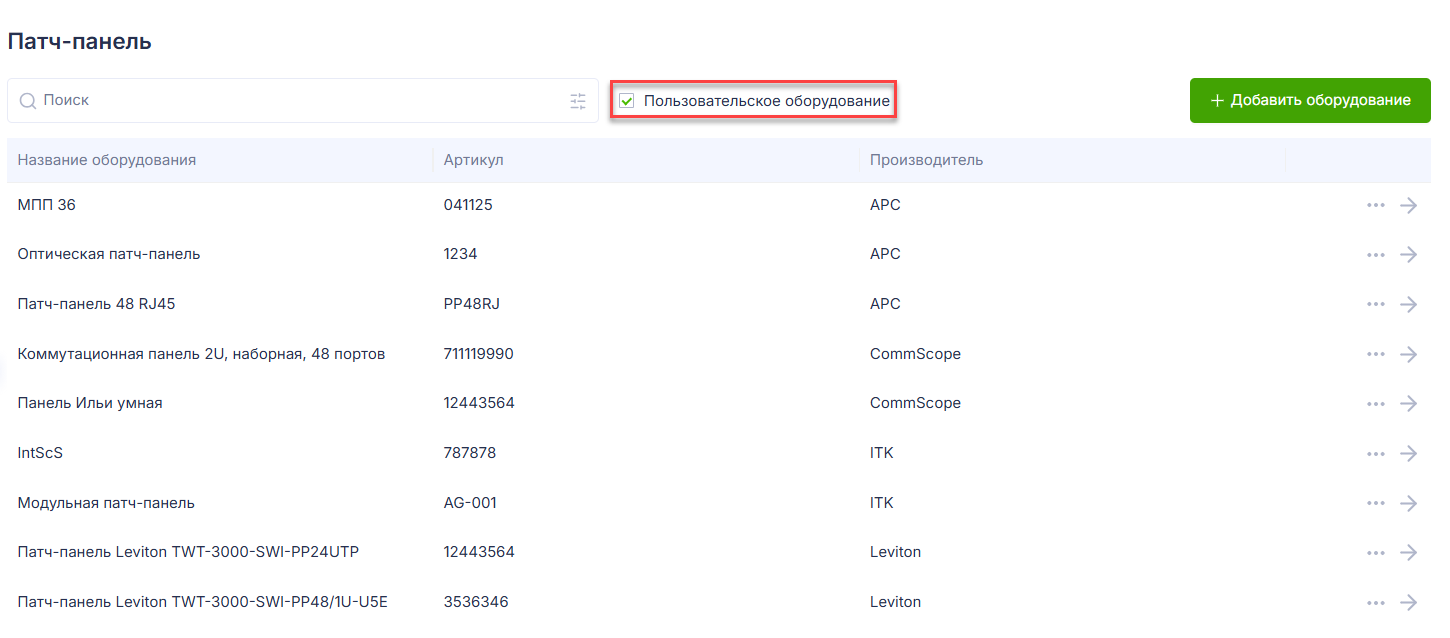
Task: Sort by Название оборудования column header
Action: point(107,160)
